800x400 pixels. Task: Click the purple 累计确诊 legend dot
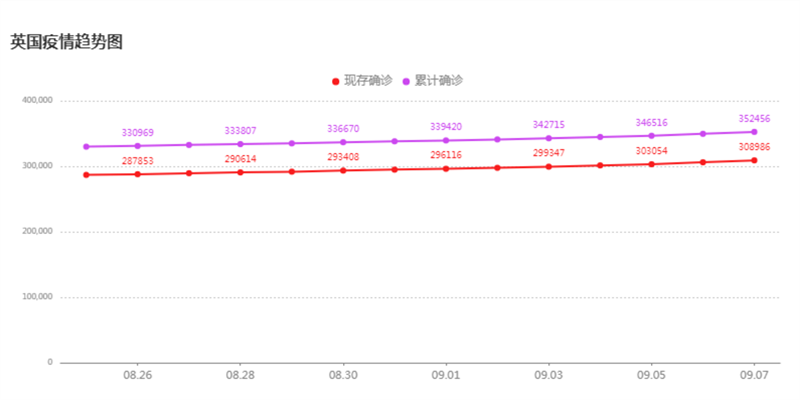point(406,81)
